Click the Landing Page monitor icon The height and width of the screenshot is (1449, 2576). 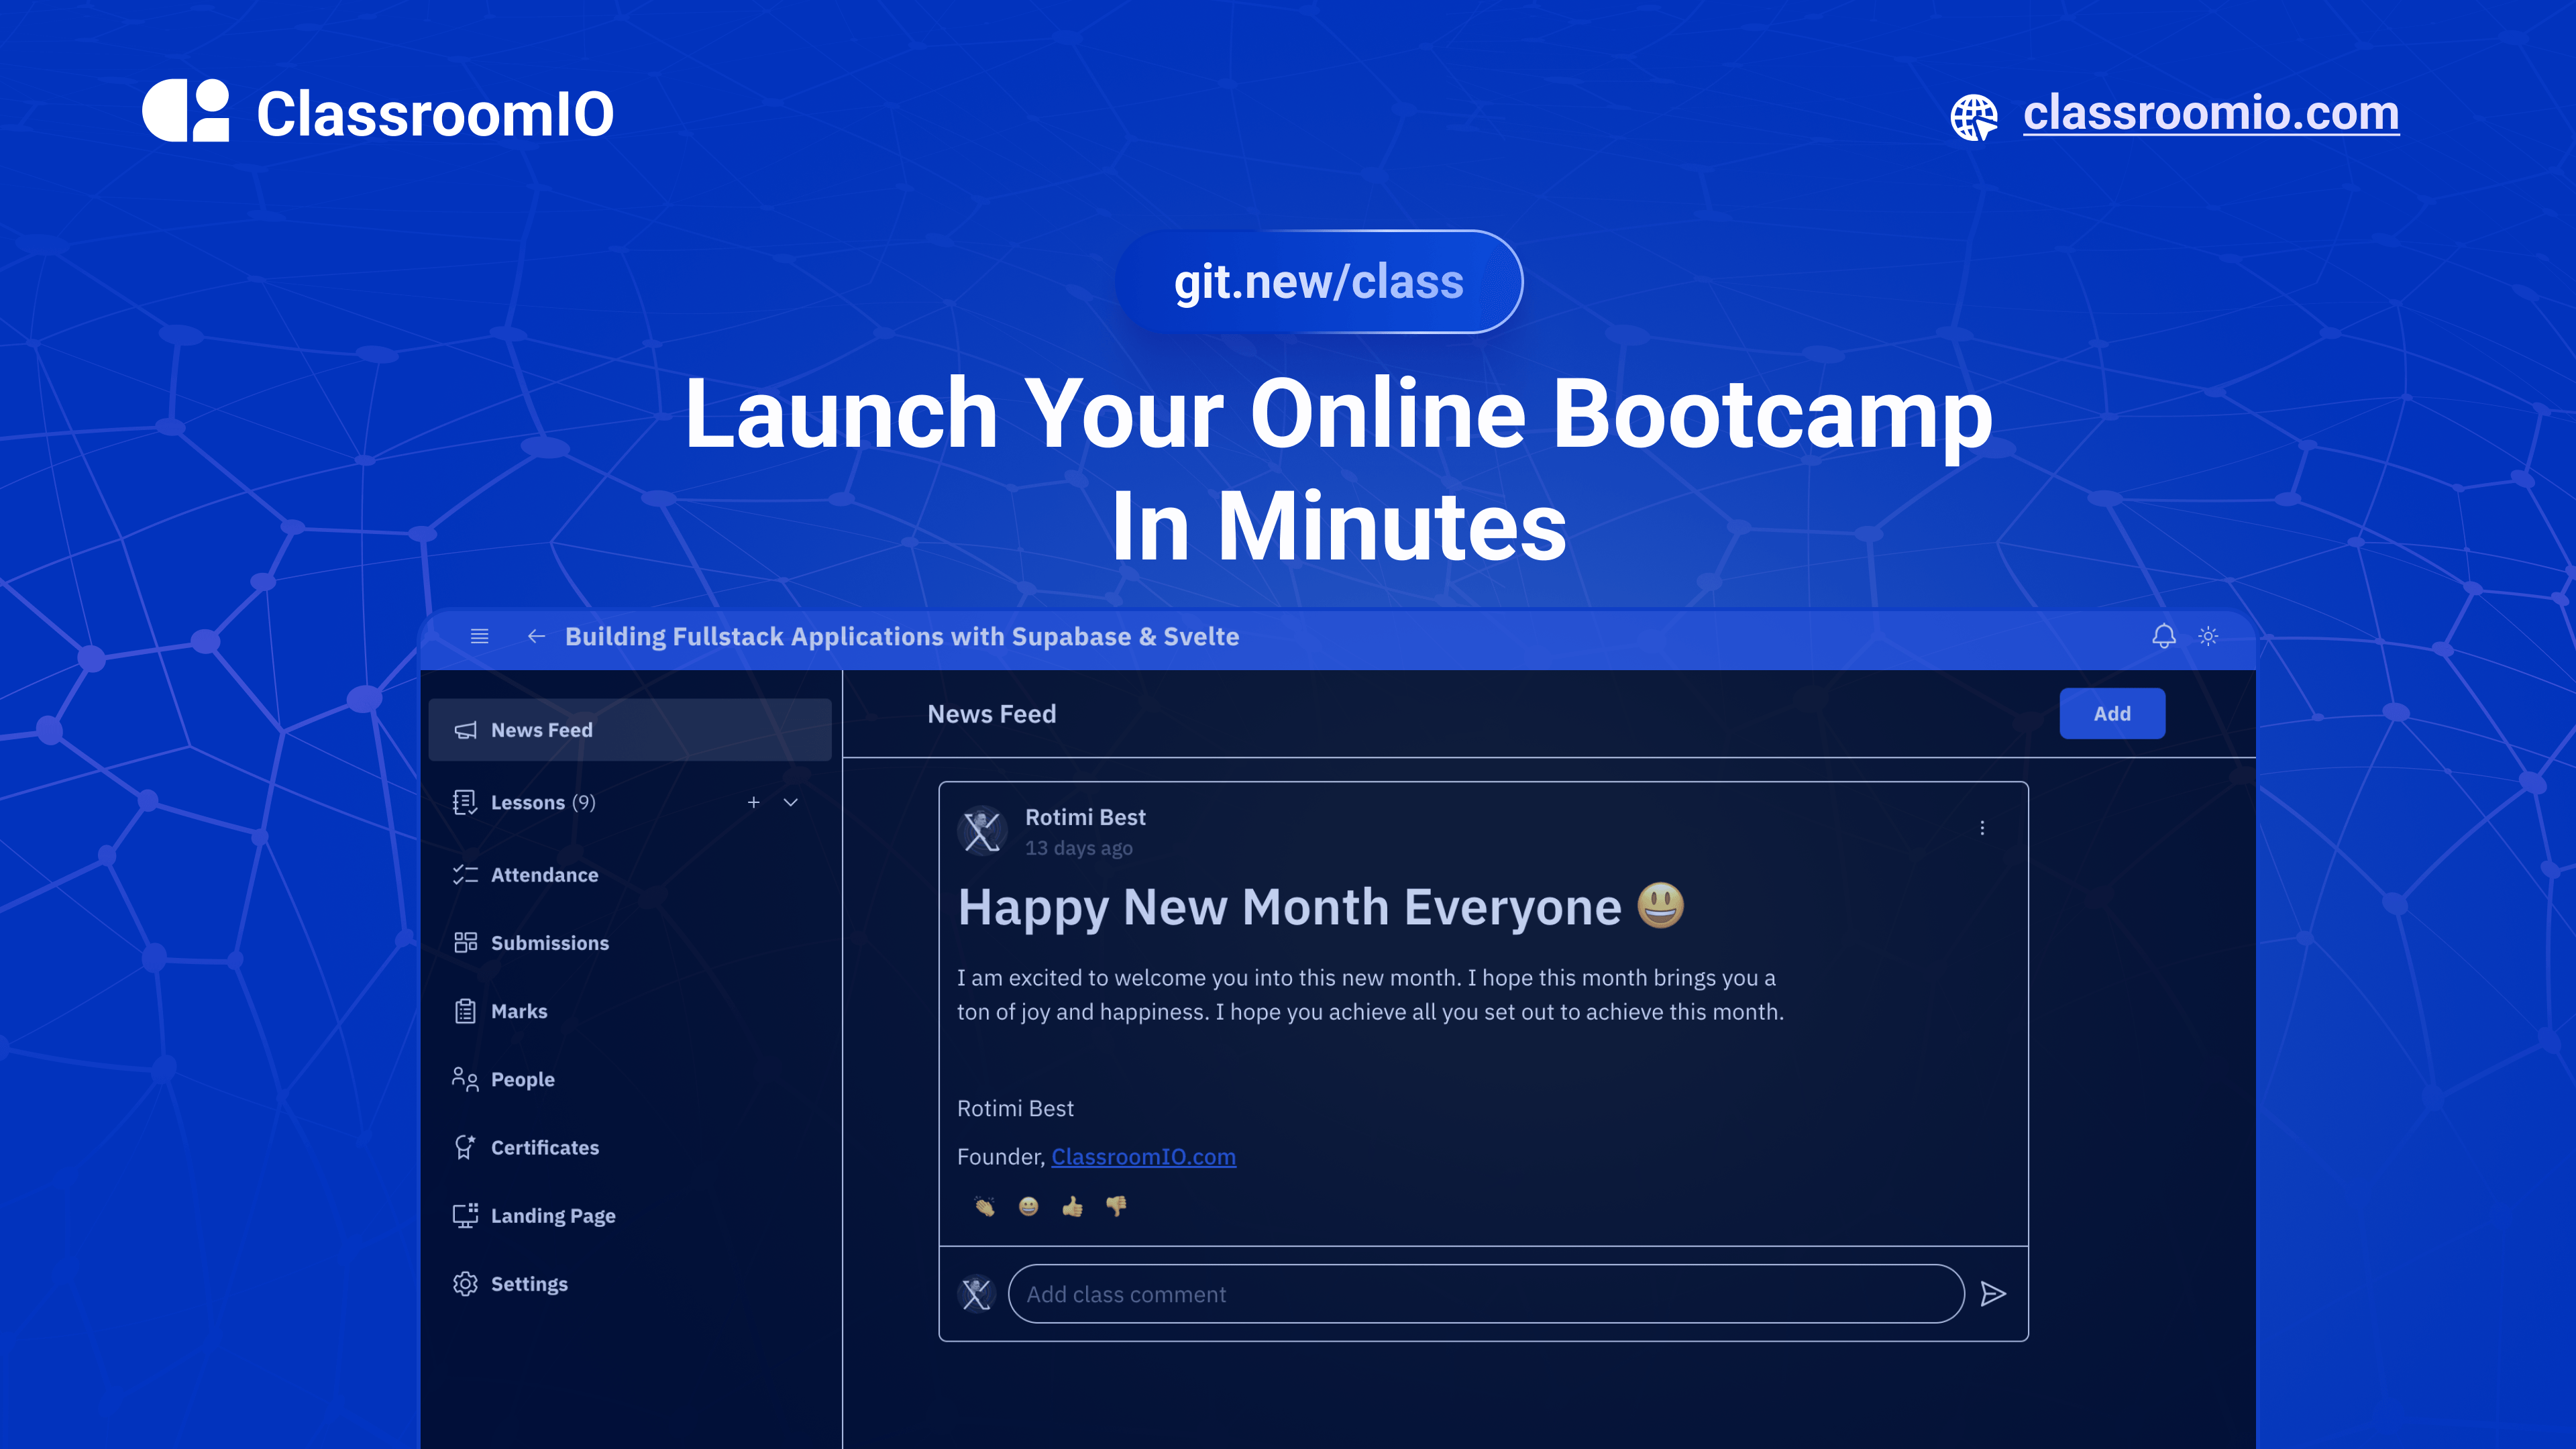[x=465, y=1215]
